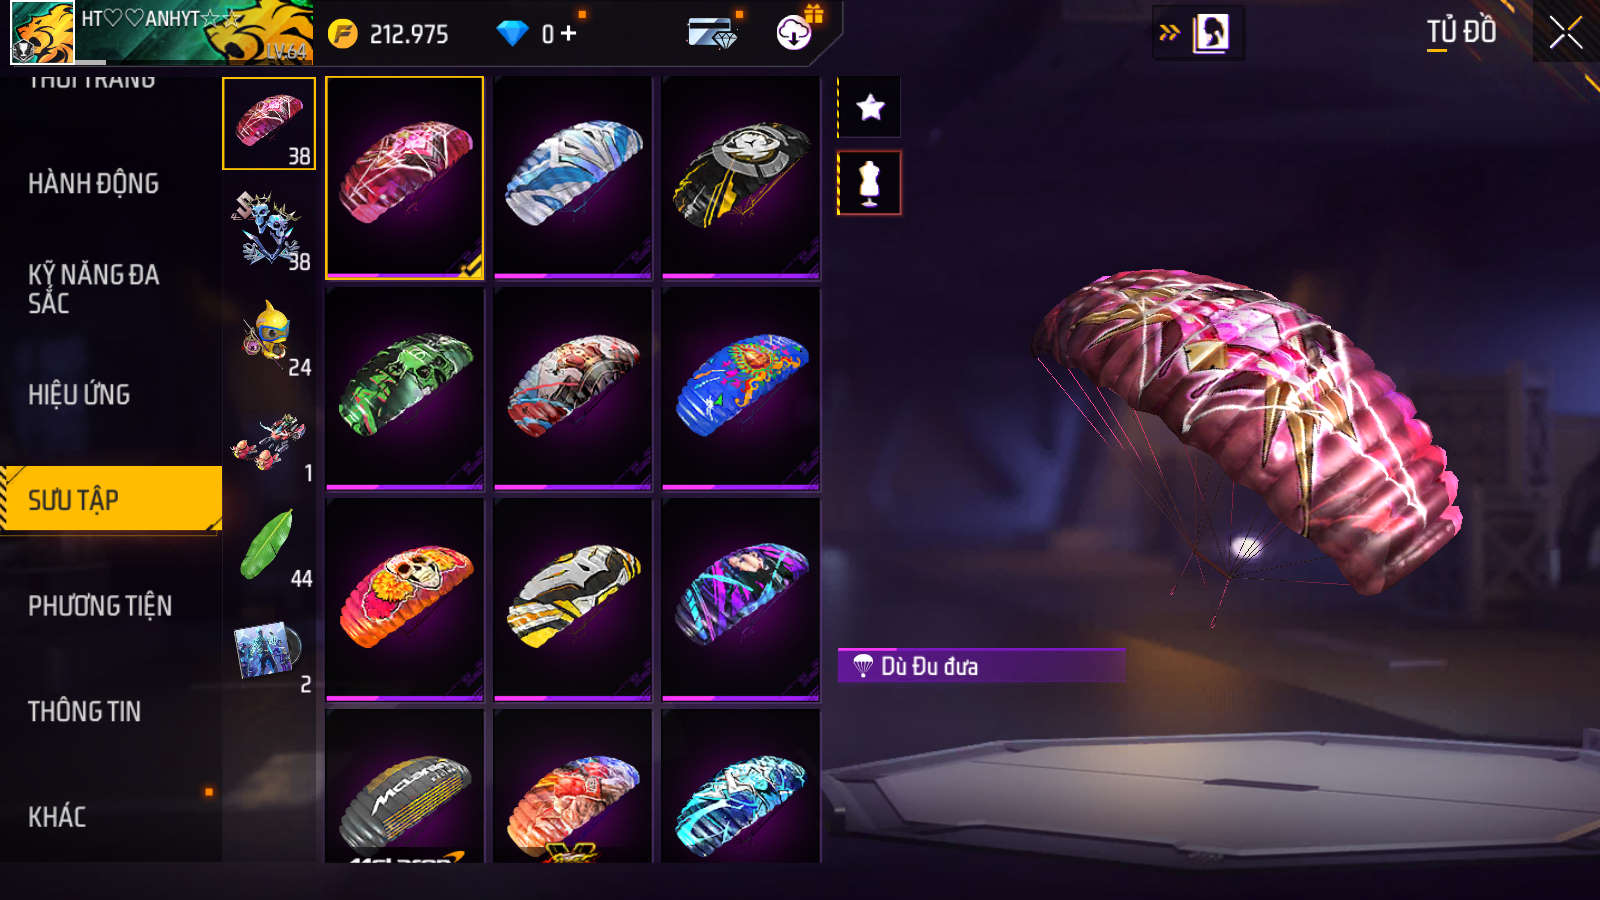Open the skull emblem collection category

tap(269, 230)
